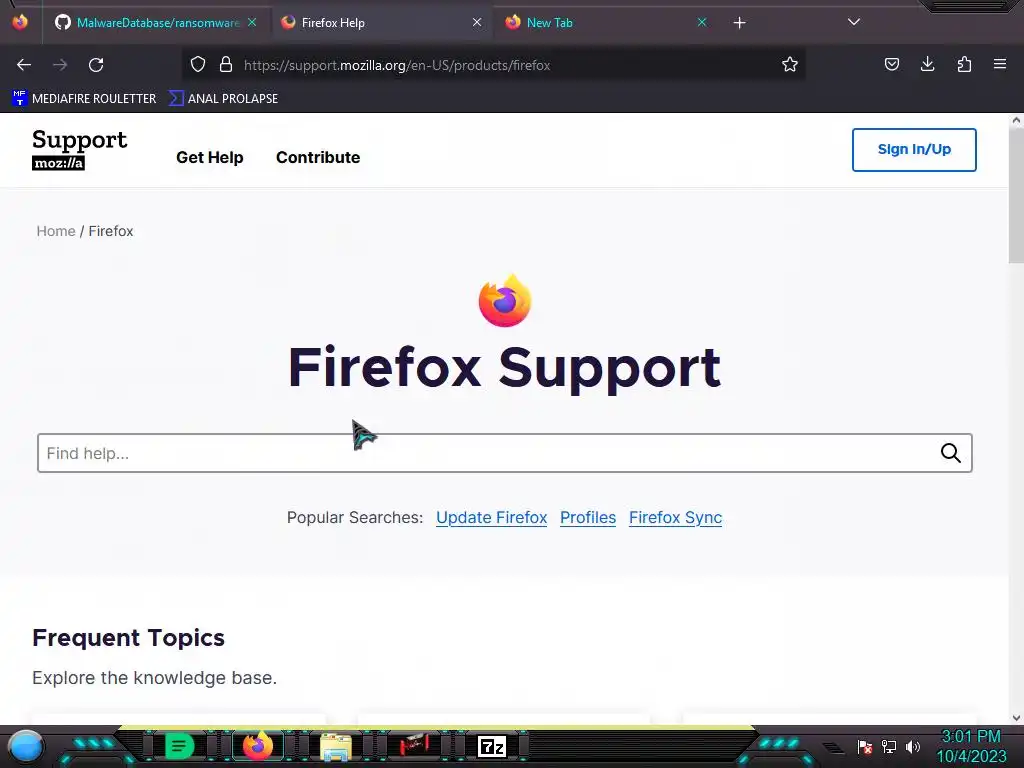Click the Firefox Support heading
This screenshot has height=768, width=1024.
point(505,368)
